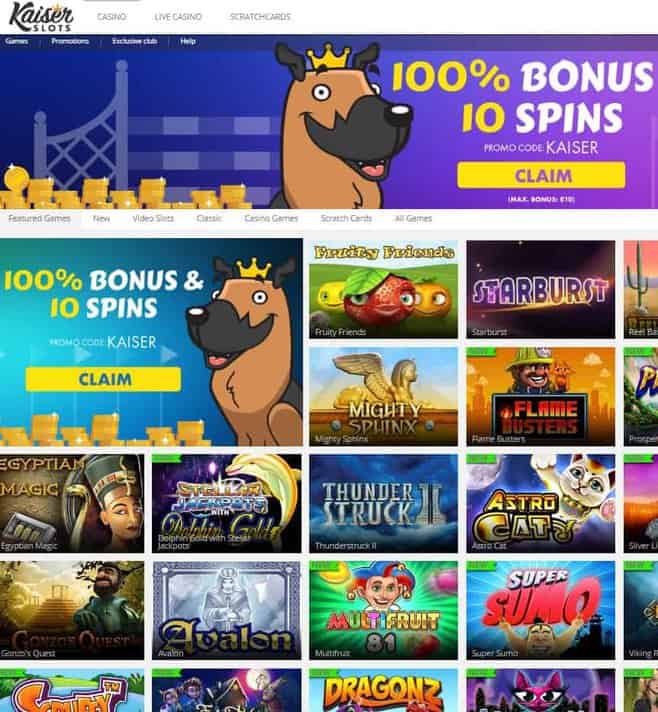Select the Video Slots tab
This screenshot has height=712, width=658.
[153, 218]
